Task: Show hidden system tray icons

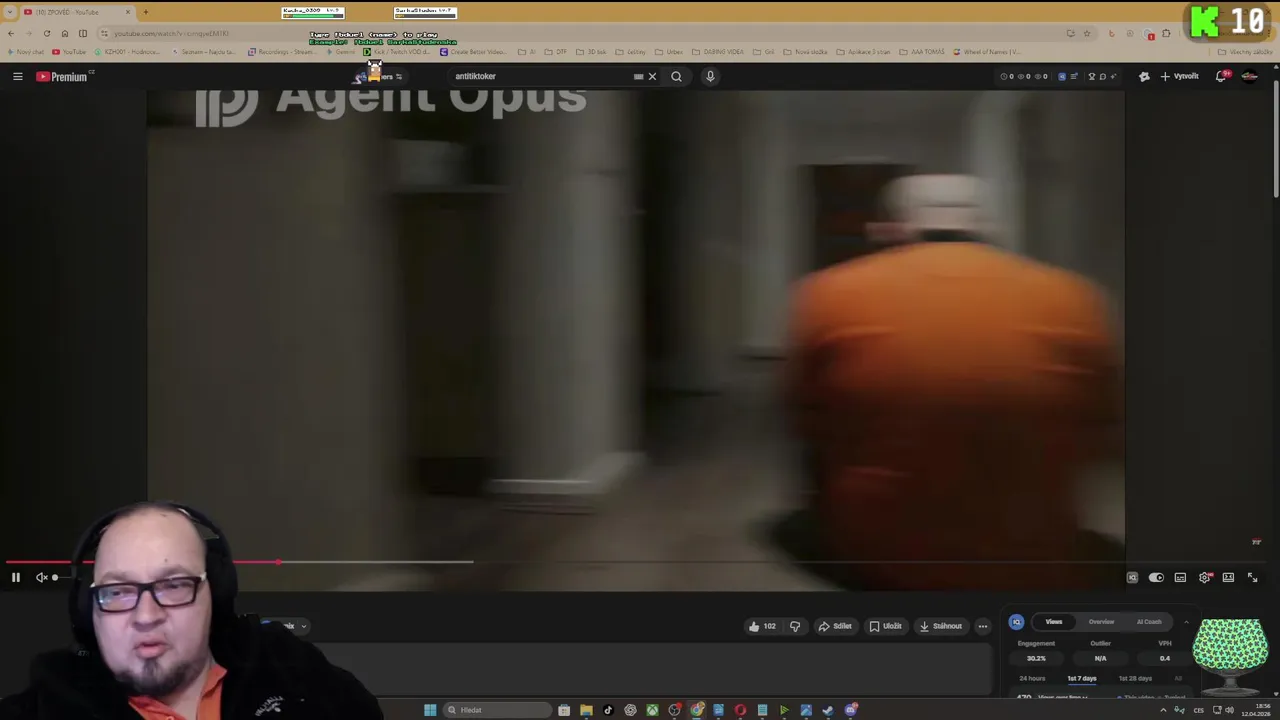Action: (x=1163, y=710)
